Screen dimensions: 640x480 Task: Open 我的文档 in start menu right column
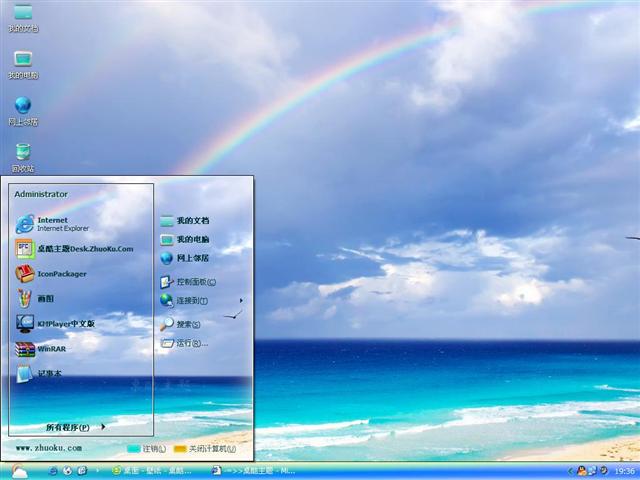[185, 221]
